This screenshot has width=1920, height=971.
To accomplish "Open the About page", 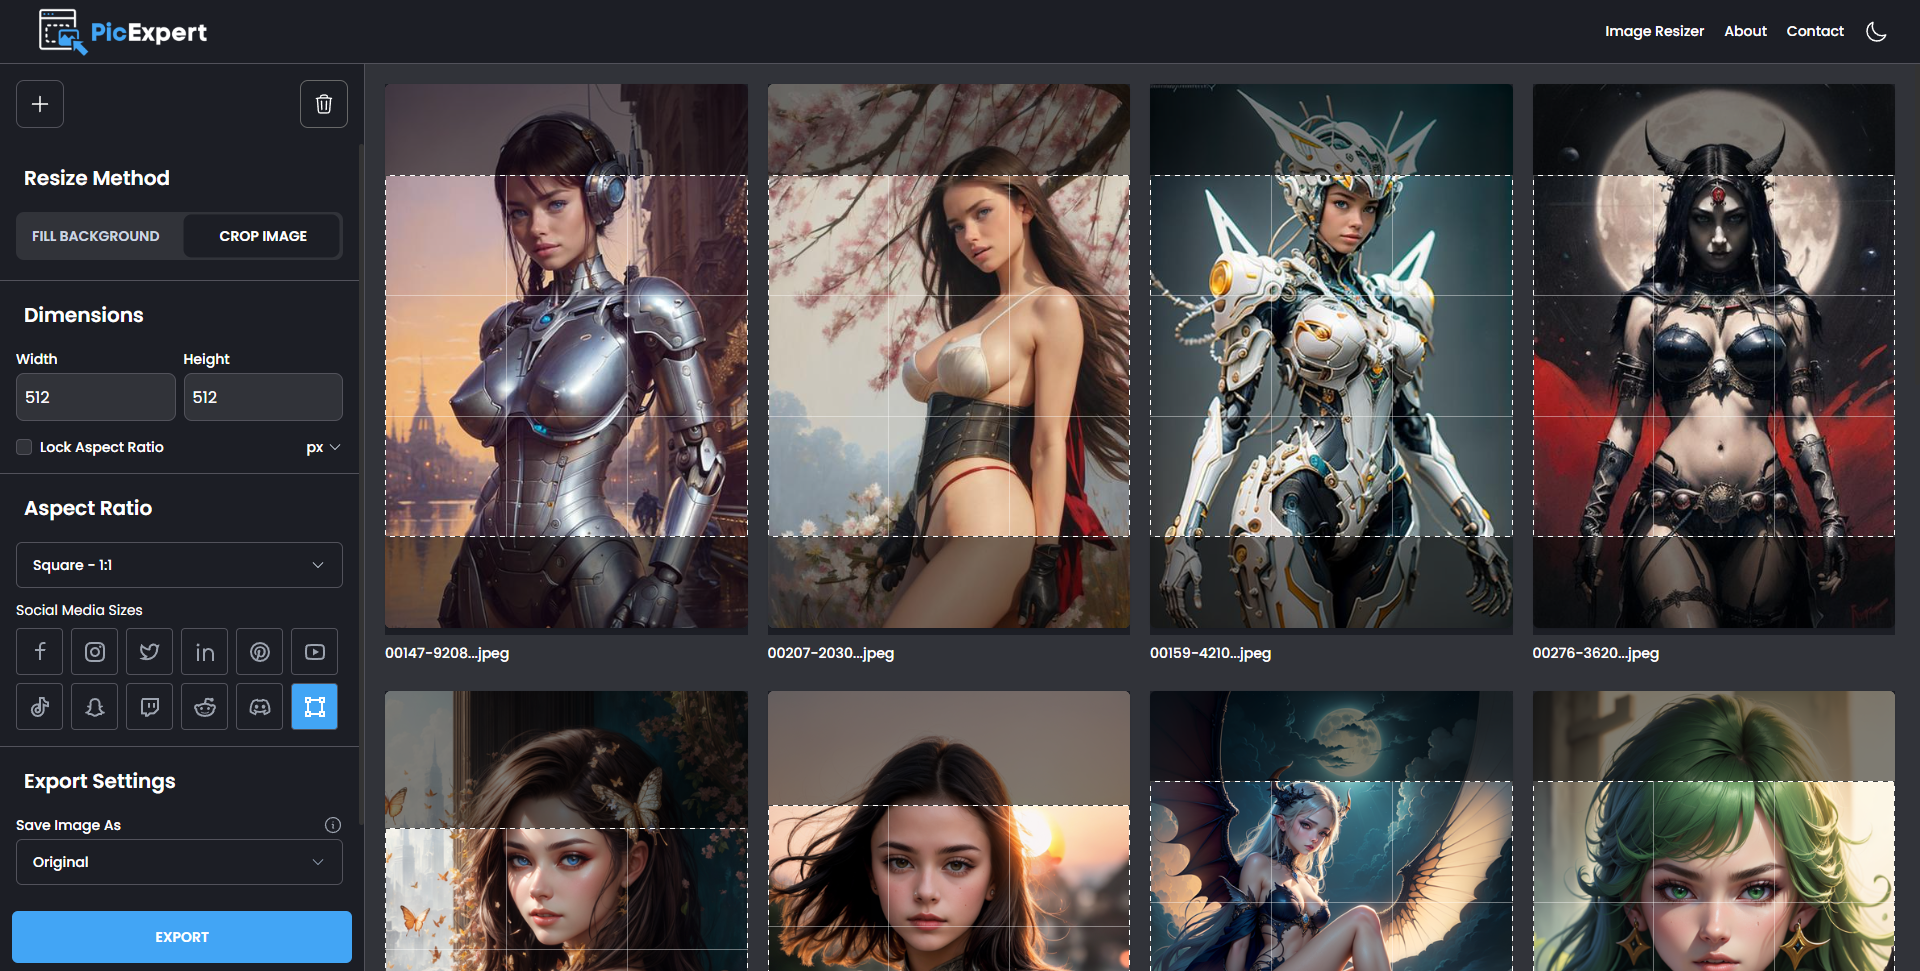I will coord(1745,31).
